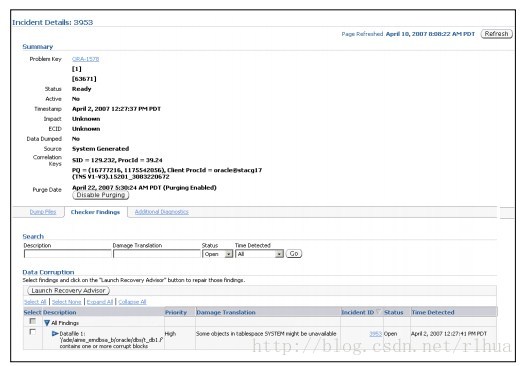Screen dimensions: 523x366
Task: Open the Additional Diagnostics tab
Action: (x=161, y=212)
